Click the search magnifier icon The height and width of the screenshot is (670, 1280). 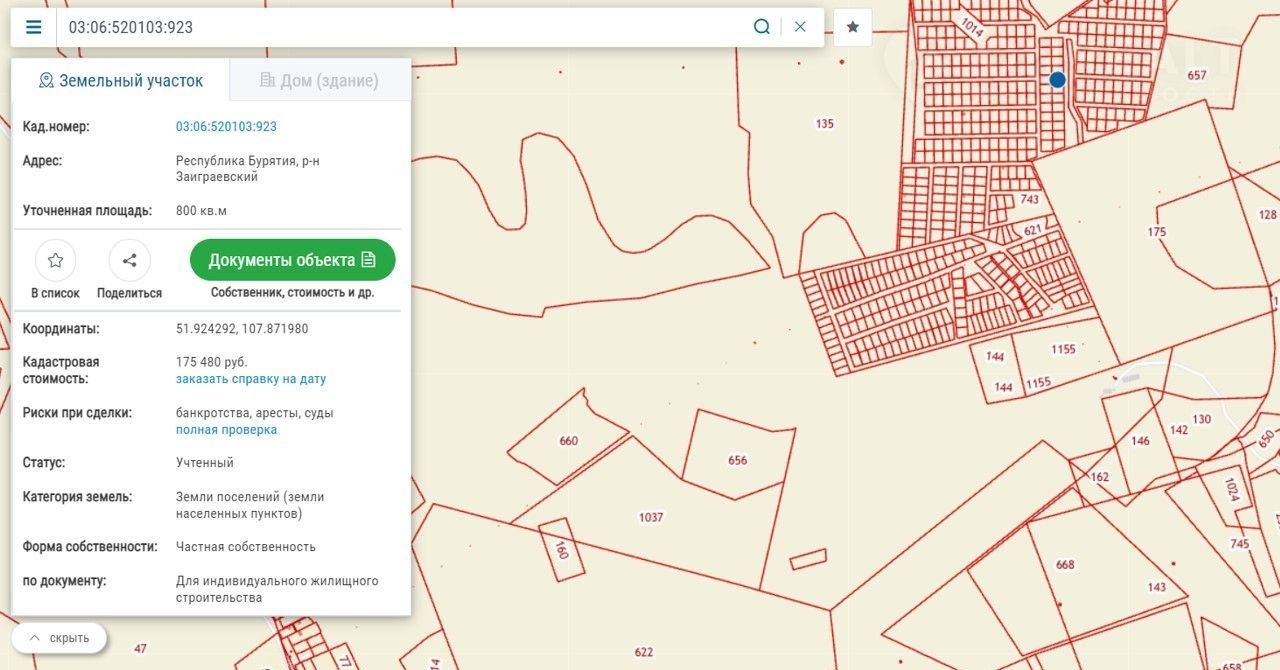coord(762,27)
